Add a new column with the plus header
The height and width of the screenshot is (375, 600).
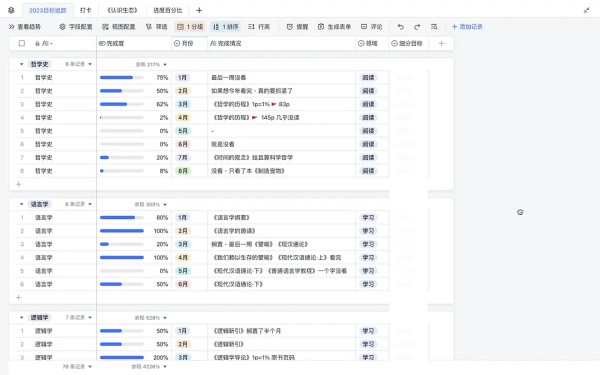(x=442, y=43)
